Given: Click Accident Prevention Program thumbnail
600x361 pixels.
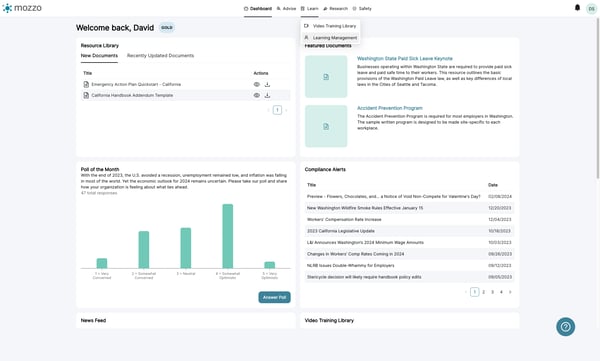Looking at the screenshot, I should 326,126.
